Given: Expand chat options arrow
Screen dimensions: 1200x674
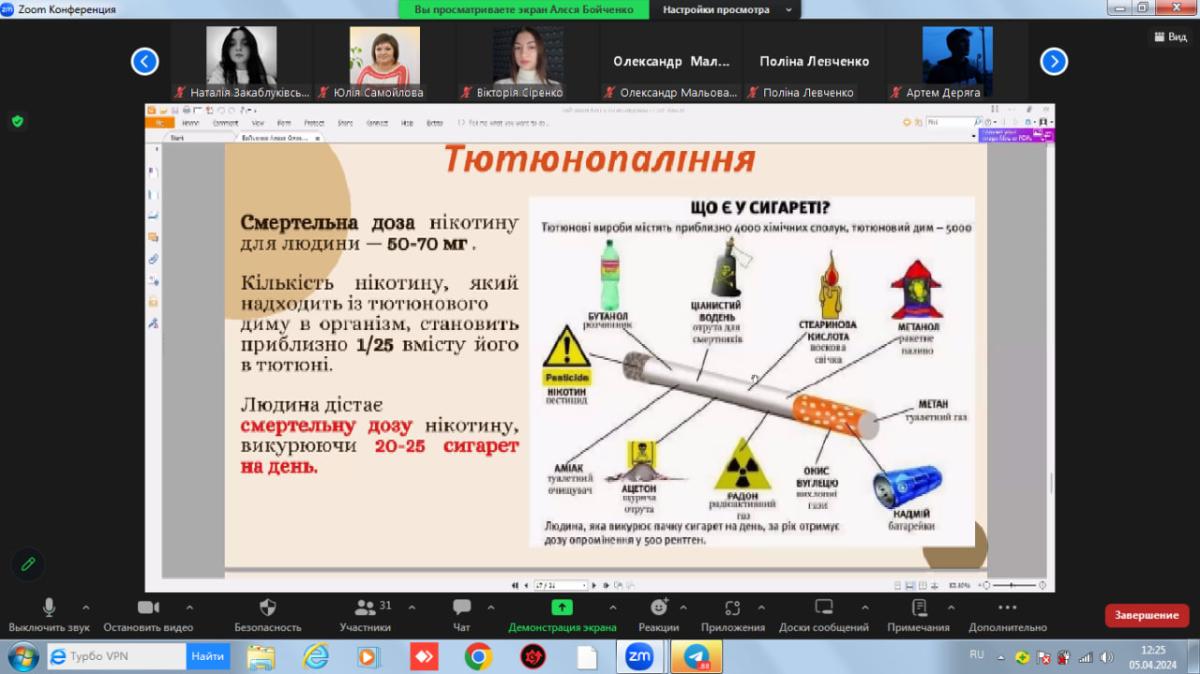Looking at the screenshot, I should [489, 607].
